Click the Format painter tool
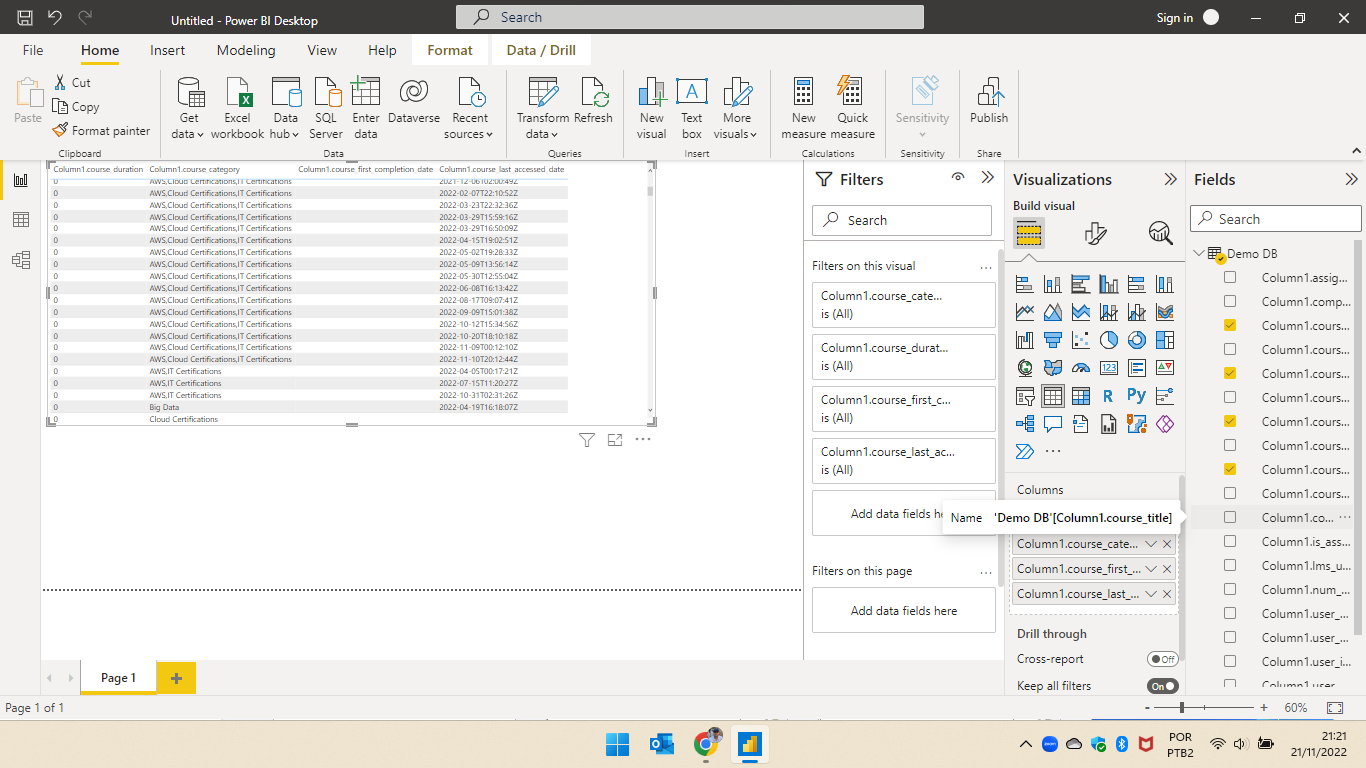This screenshot has width=1366, height=768. (x=101, y=131)
